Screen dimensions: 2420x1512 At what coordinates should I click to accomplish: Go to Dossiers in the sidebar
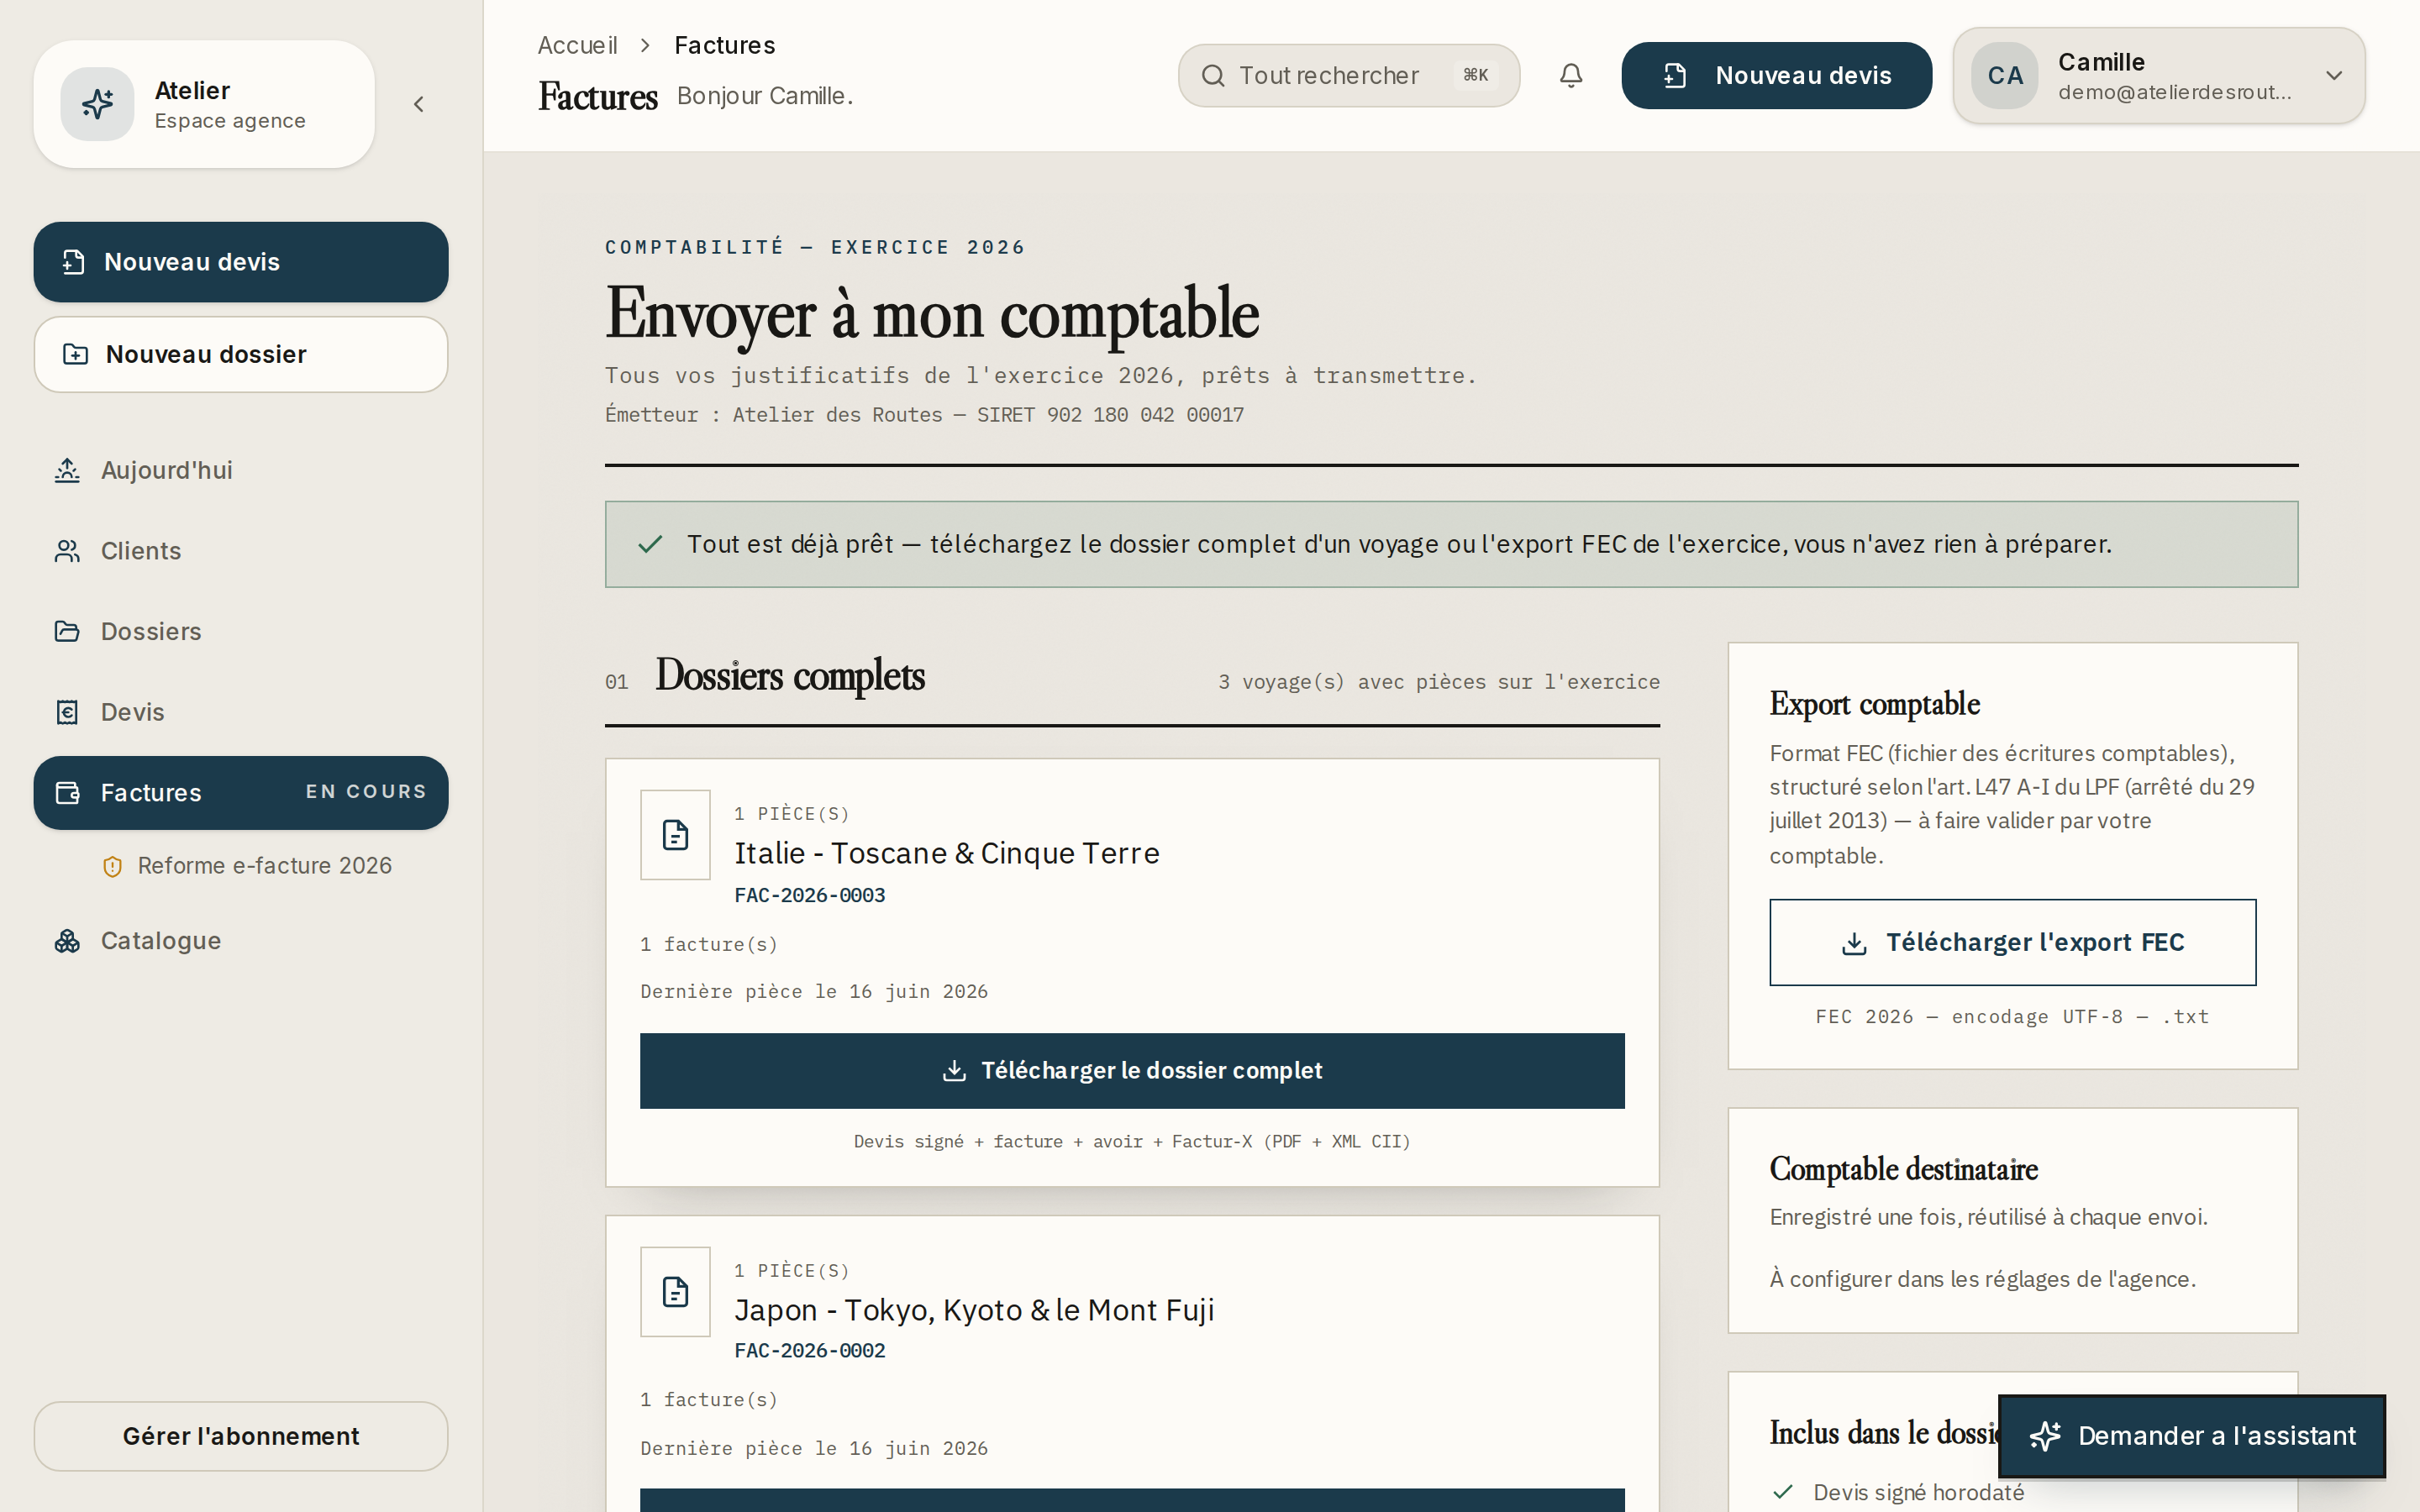click(241, 631)
